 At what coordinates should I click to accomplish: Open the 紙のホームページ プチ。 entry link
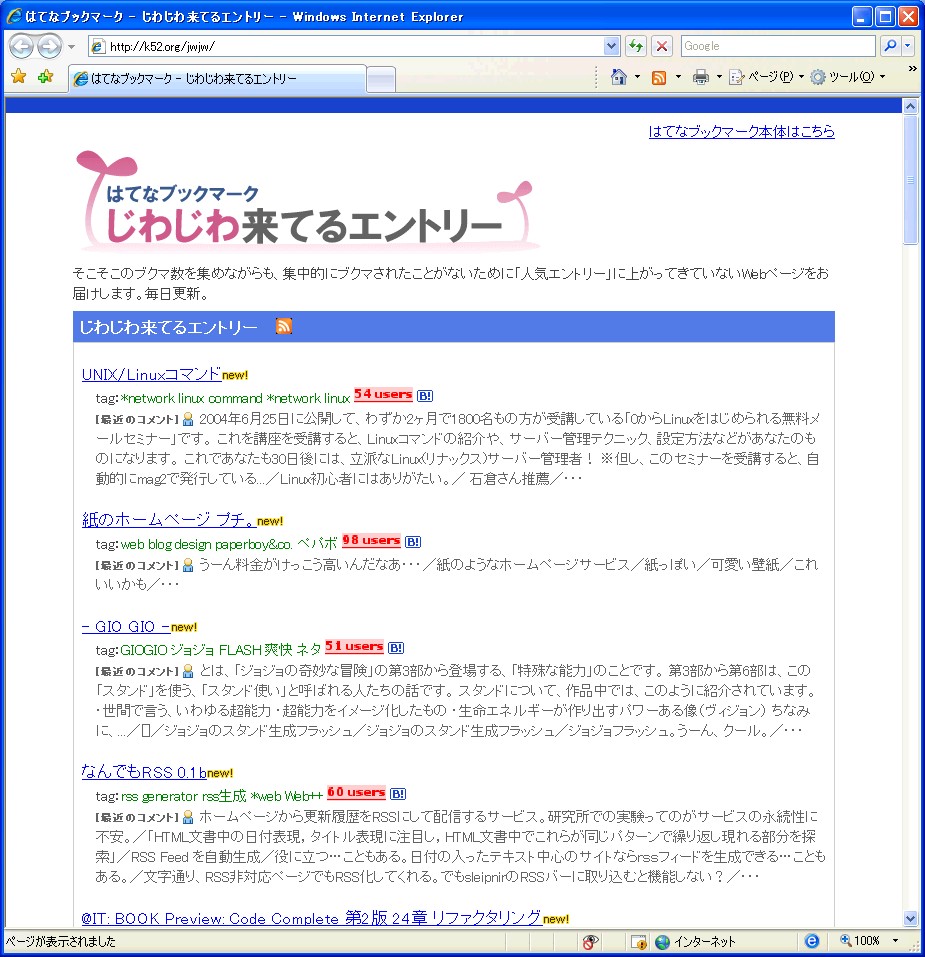coord(168,520)
